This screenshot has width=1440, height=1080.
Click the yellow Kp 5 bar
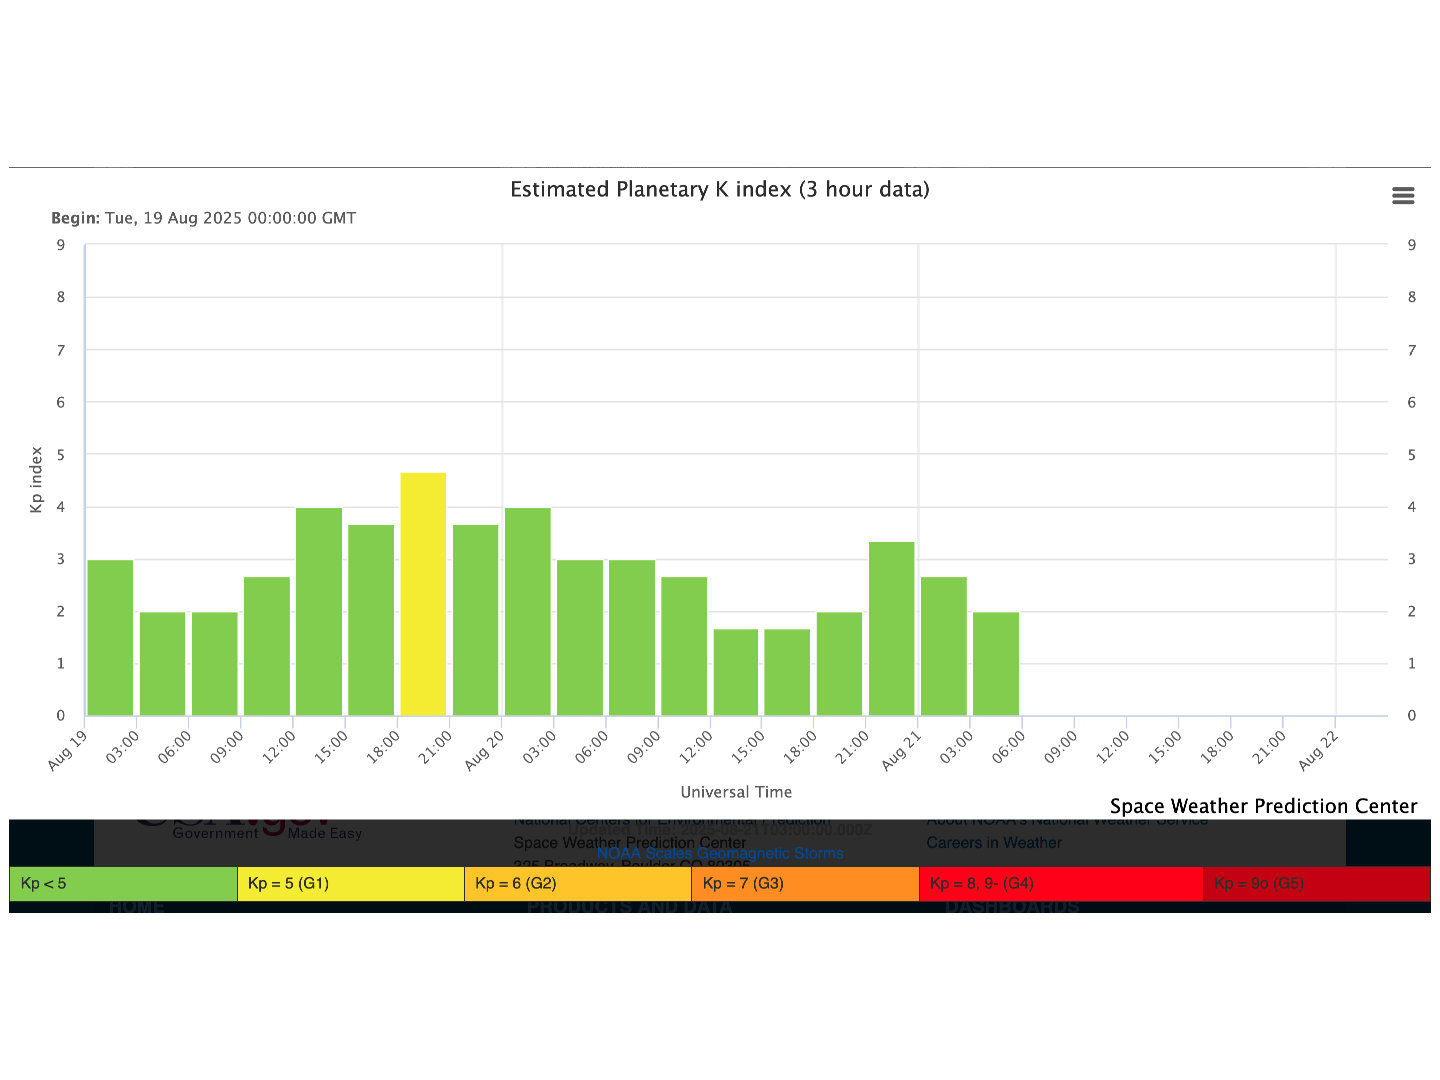click(423, 594)
